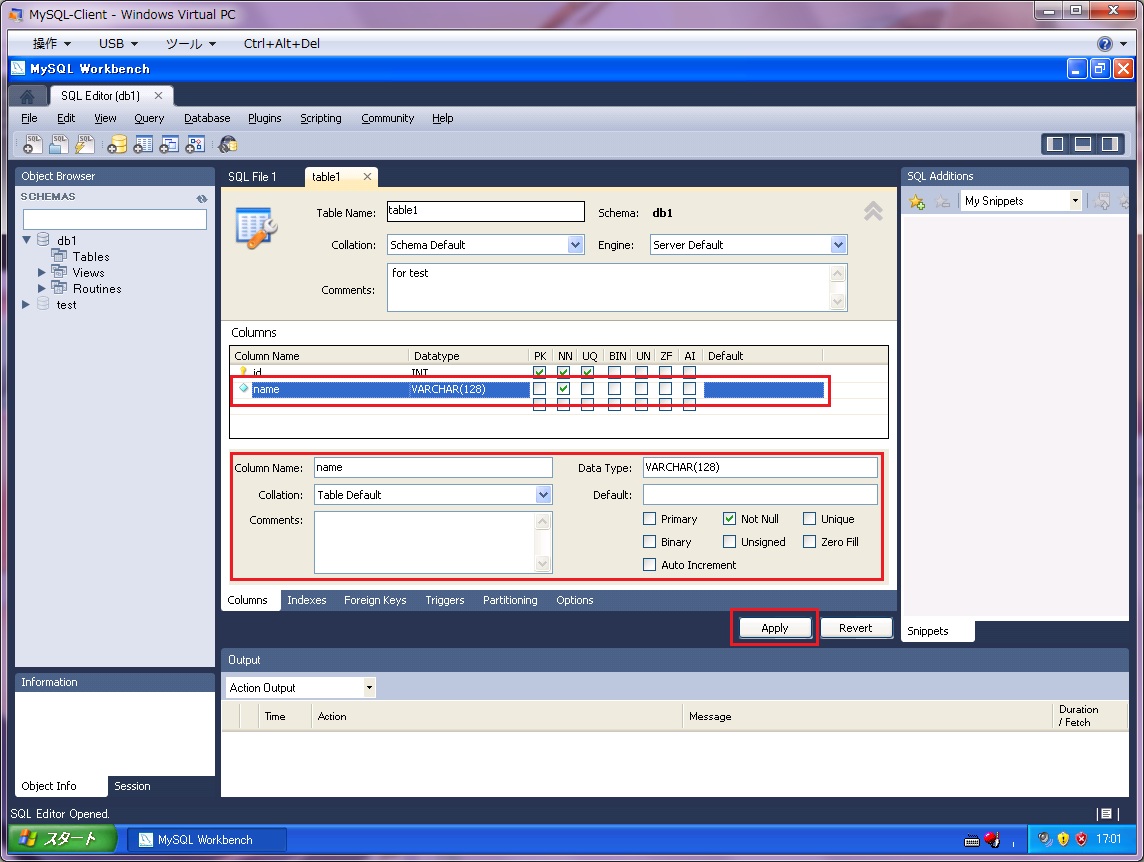Click the column Comments scrollbar up arrow

point(542,521)
